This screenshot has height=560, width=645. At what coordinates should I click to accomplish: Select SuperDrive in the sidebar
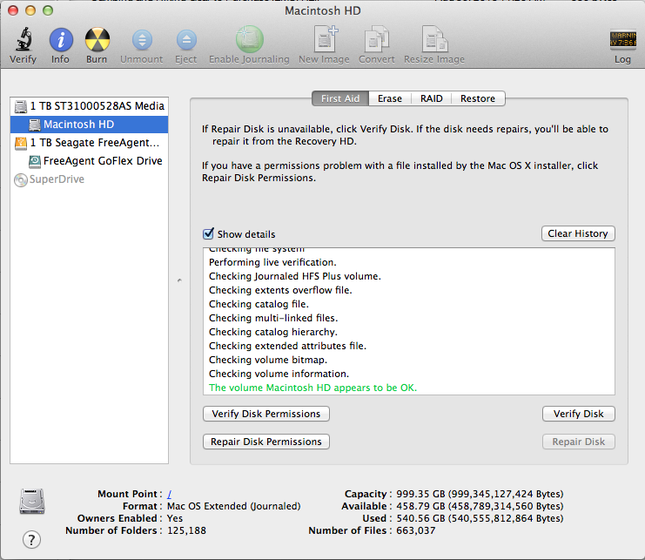coord(89,179)
